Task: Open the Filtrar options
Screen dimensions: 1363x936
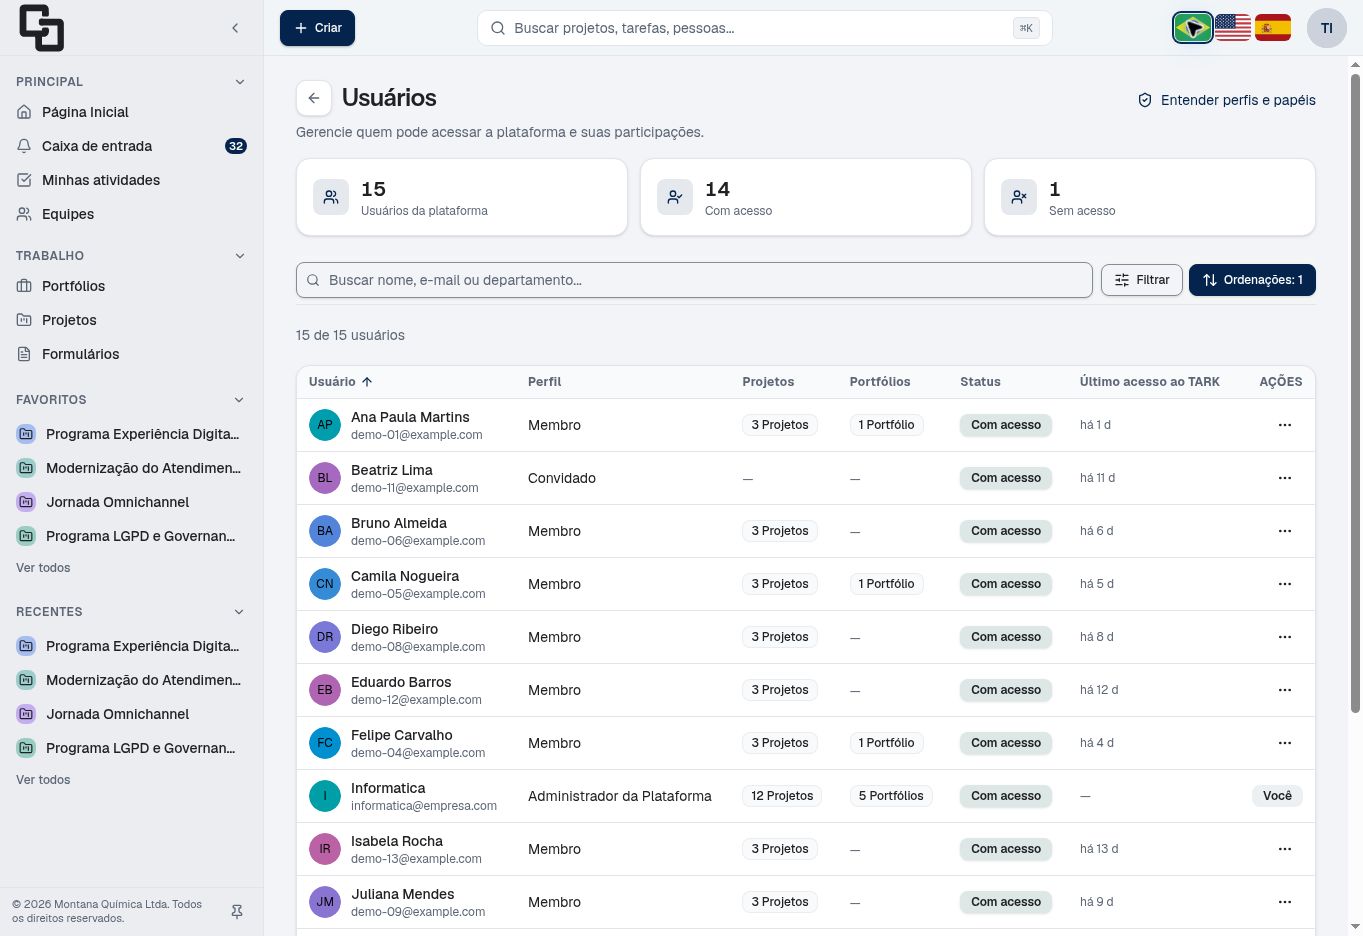Action: tap(1142, 280)
